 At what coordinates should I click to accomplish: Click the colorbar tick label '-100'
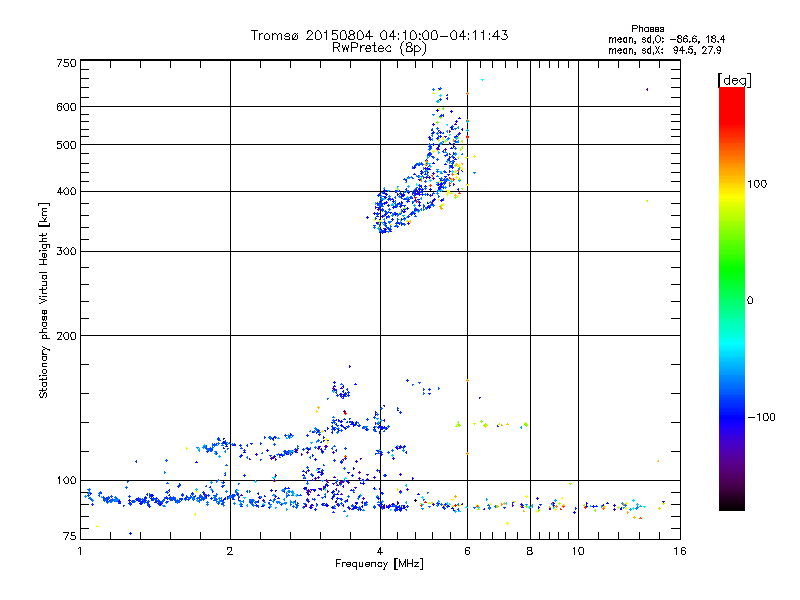point(762,417)
